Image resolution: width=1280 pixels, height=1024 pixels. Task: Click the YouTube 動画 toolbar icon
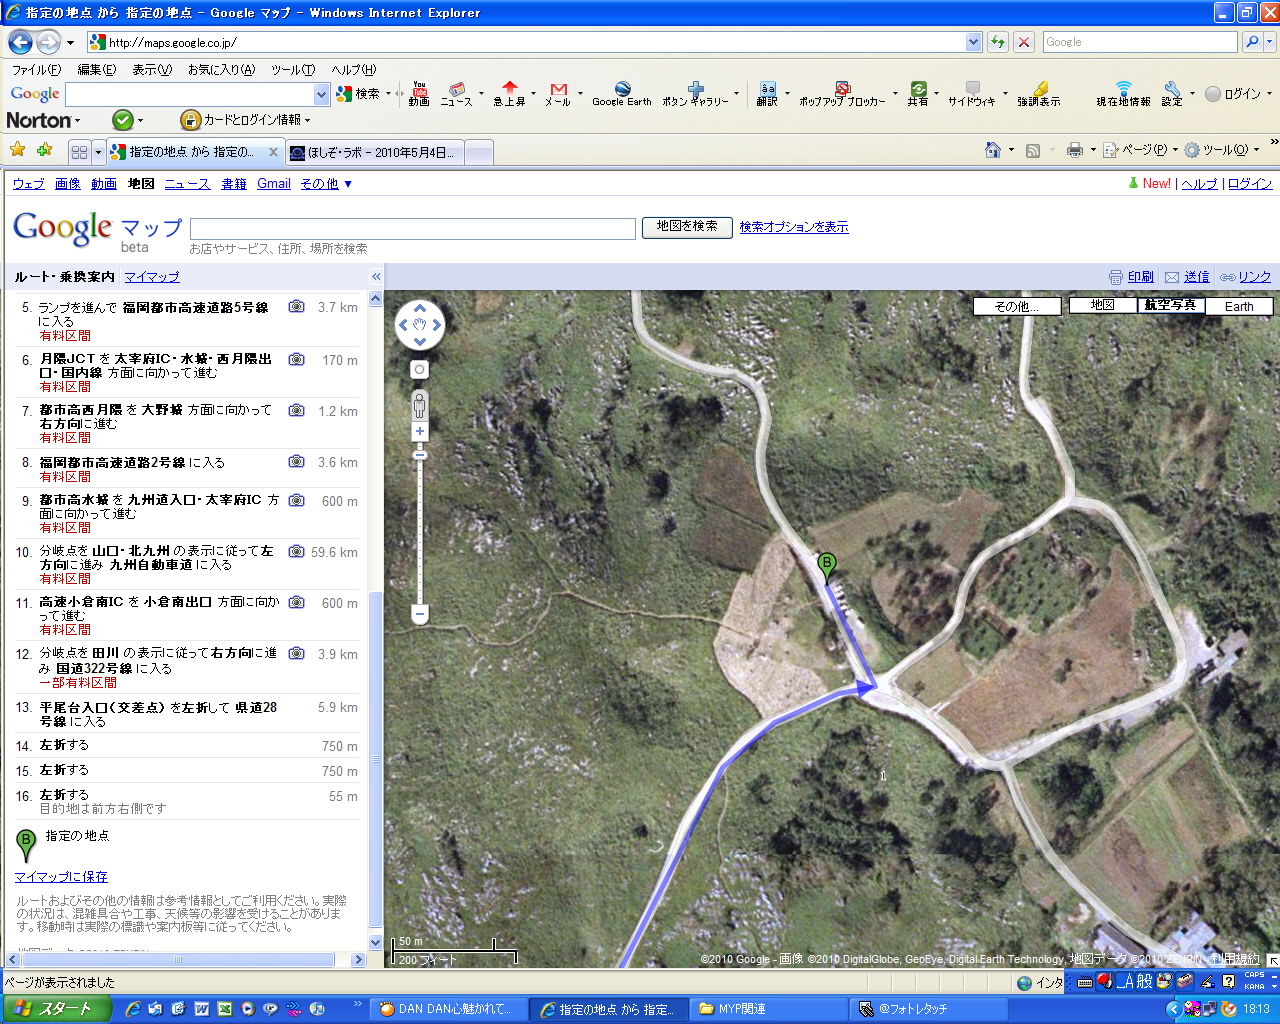click(x=419, y=94)
